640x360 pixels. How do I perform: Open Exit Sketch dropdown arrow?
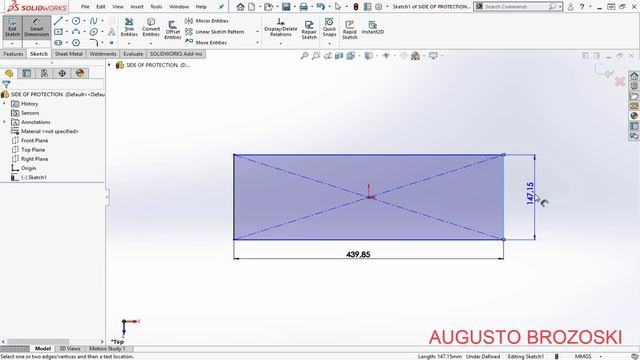[12, 44]
